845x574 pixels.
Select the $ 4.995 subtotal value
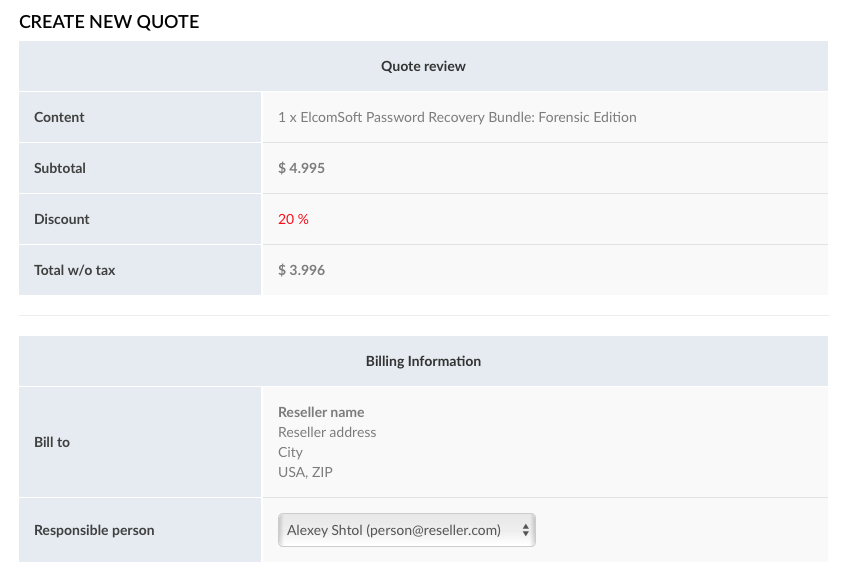tap(301, 168)
